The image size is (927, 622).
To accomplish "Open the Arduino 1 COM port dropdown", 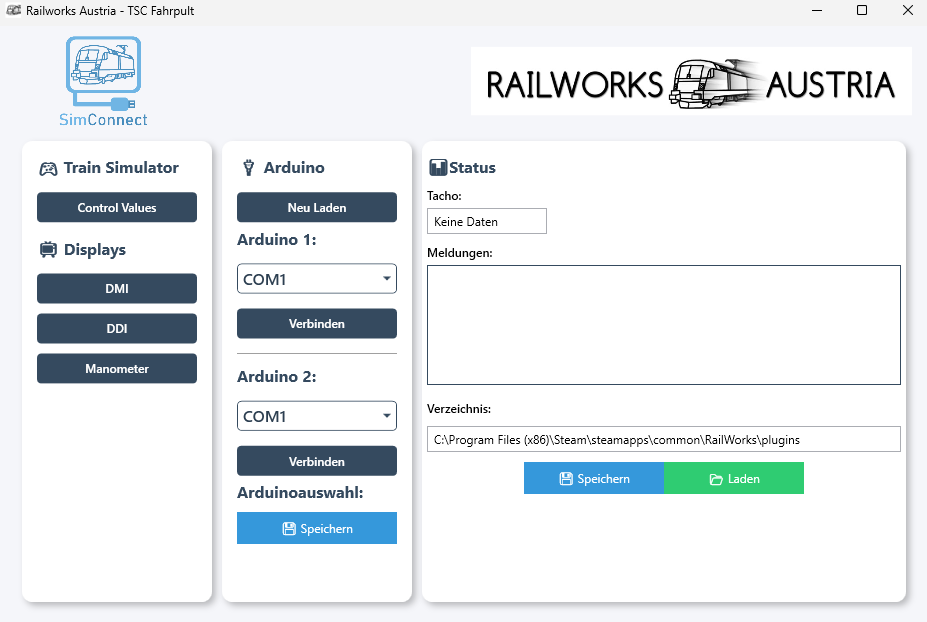I will point(317,279).
